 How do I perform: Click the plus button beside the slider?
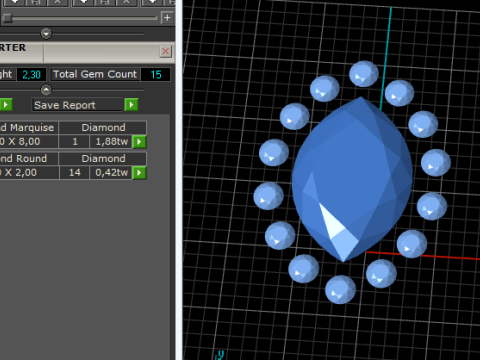pos(167,17)
